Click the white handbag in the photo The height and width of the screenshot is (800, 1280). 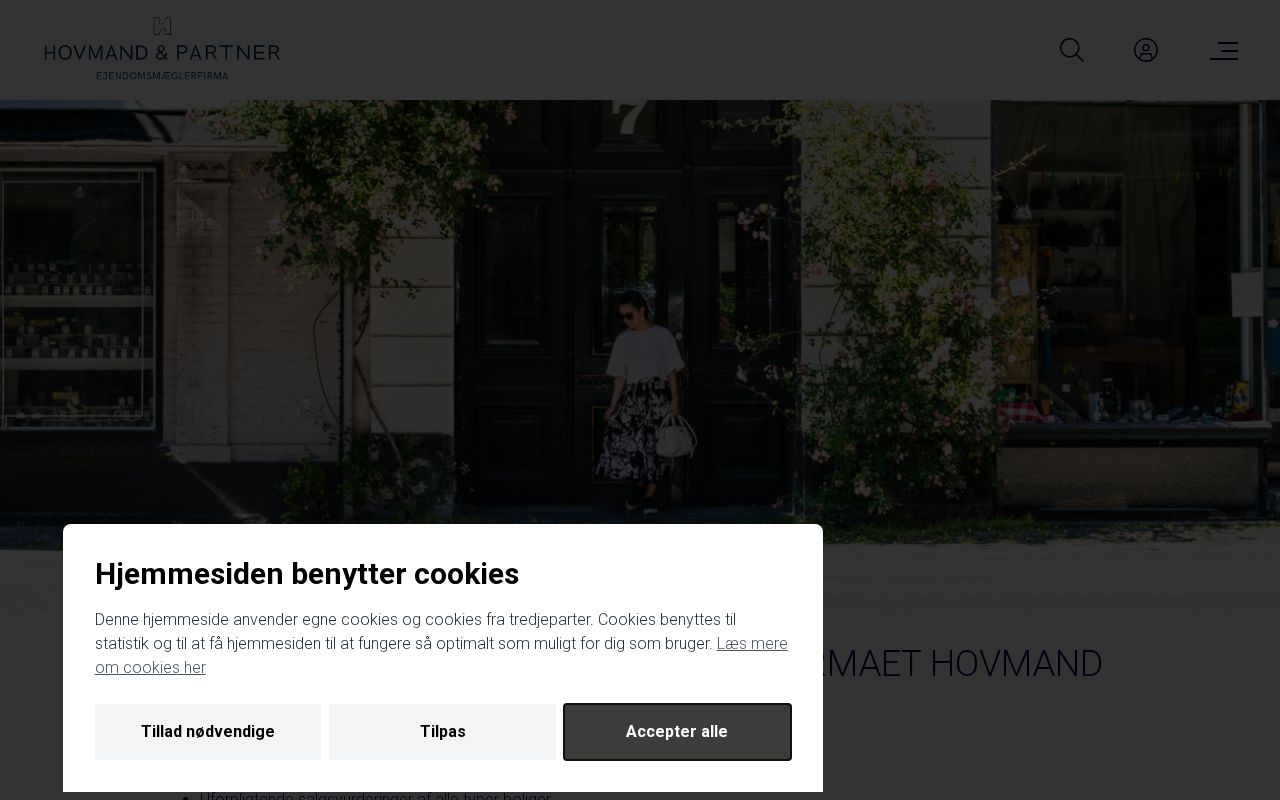676,436
